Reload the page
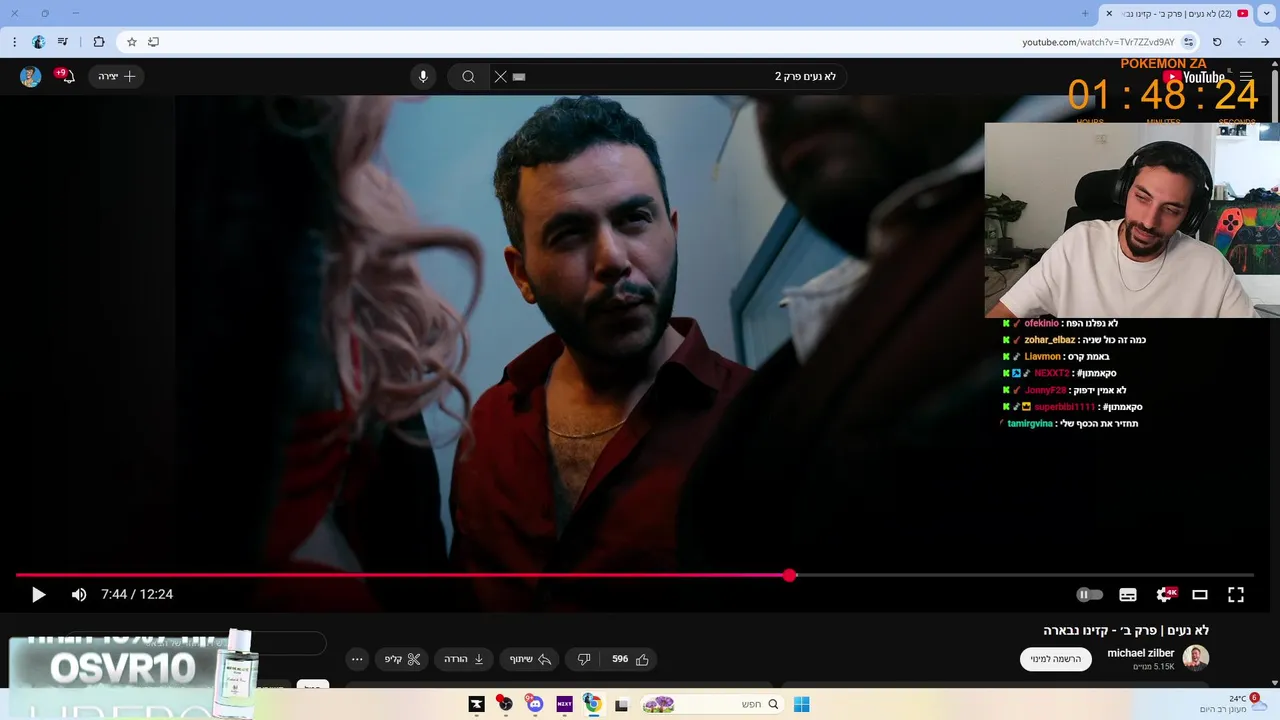The height and width of the screenshot is (720, 1280). coord(1217,42)
